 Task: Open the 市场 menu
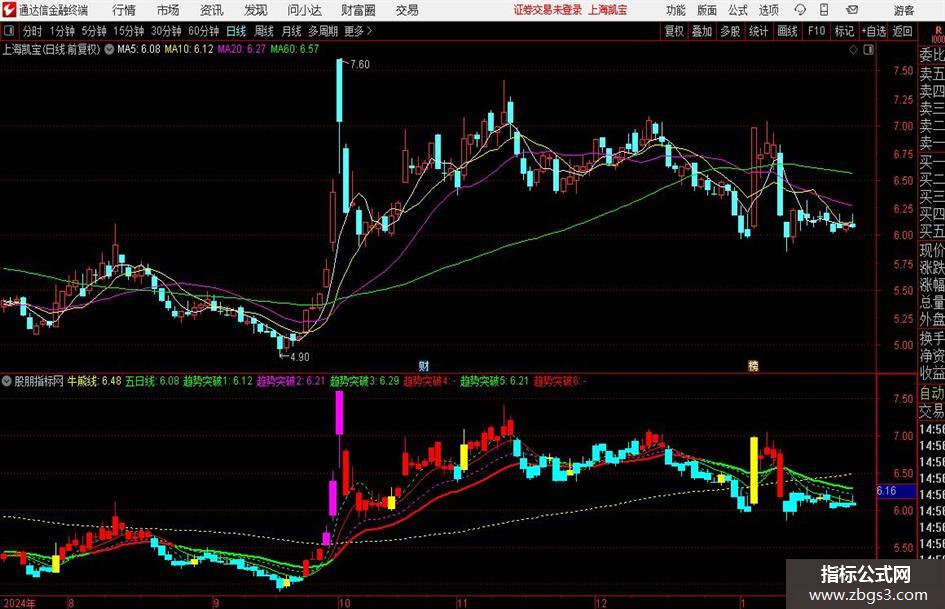168,10
